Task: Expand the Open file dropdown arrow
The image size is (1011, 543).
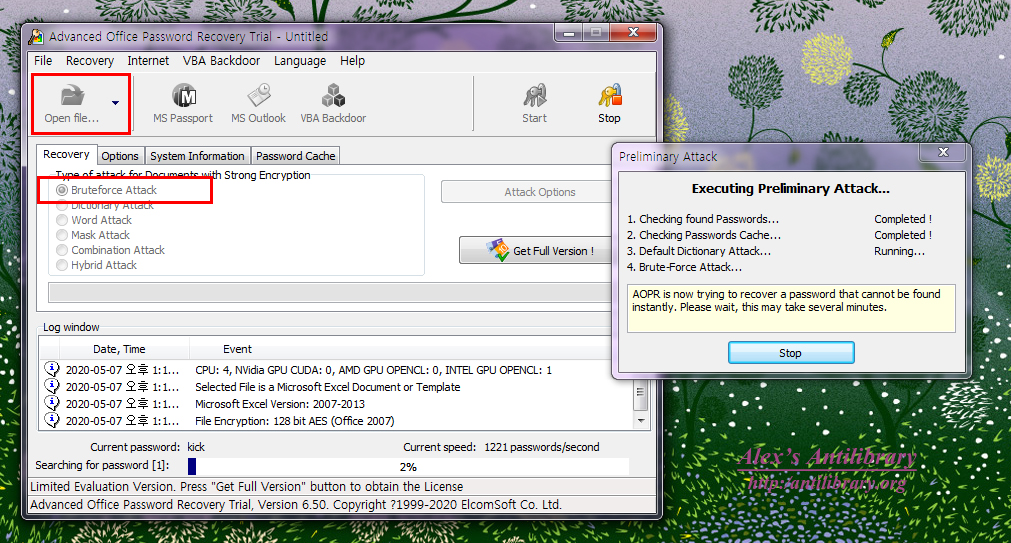Action: 115,103
